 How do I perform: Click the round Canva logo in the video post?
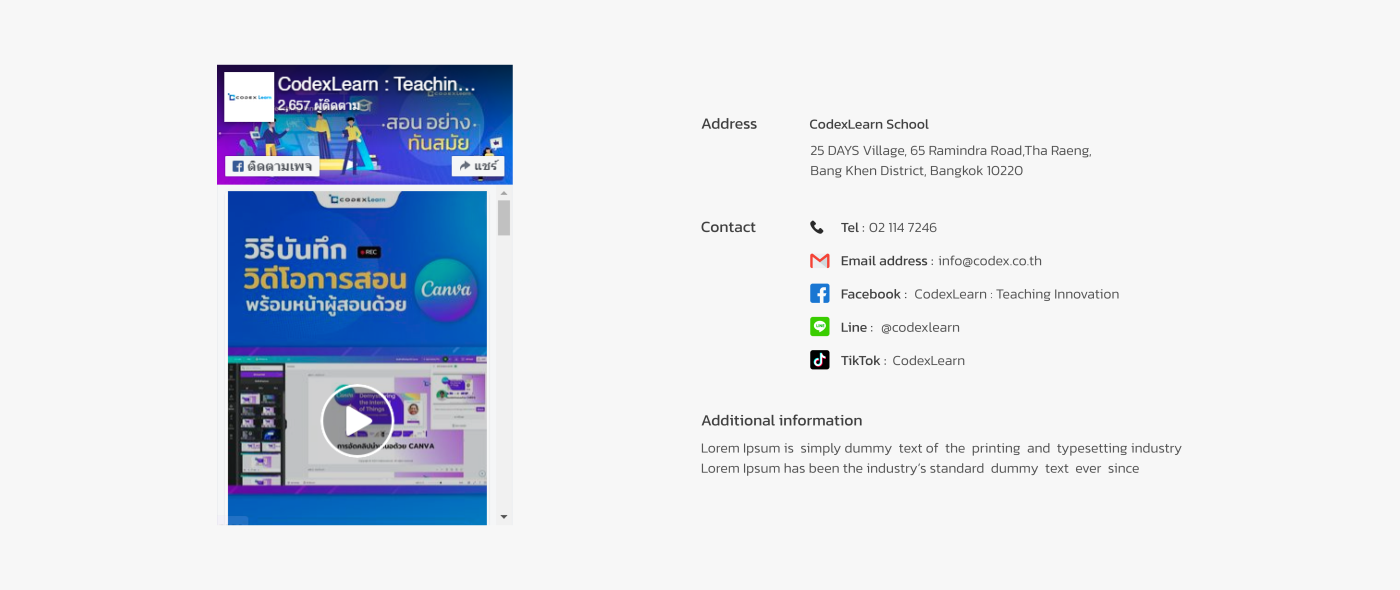tap(445, 290)
